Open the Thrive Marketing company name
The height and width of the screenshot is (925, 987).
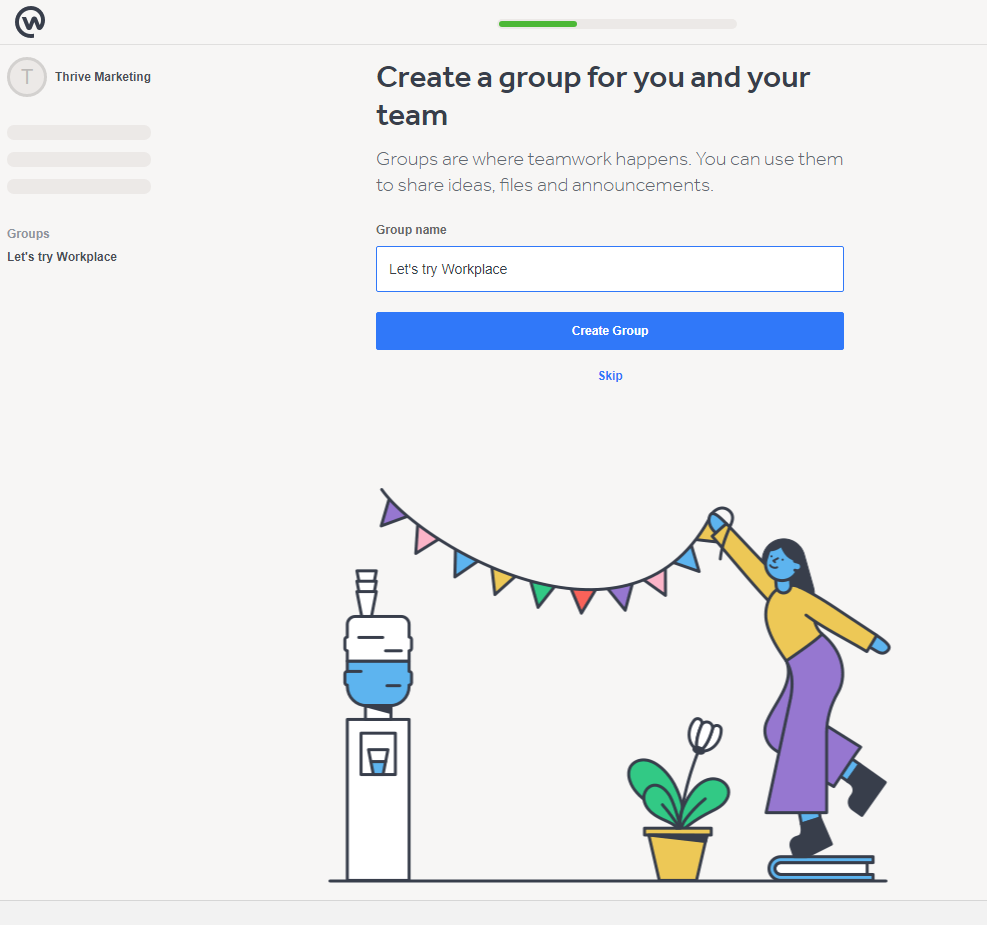coord(103,77)
